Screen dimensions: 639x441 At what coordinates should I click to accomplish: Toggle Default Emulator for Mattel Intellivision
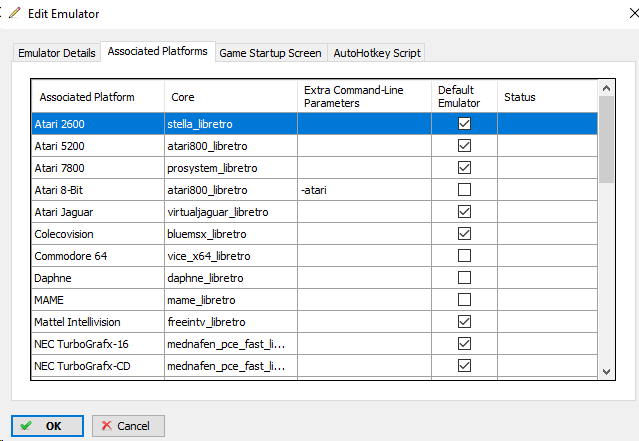pyautogui.click(x=464, y=322)
